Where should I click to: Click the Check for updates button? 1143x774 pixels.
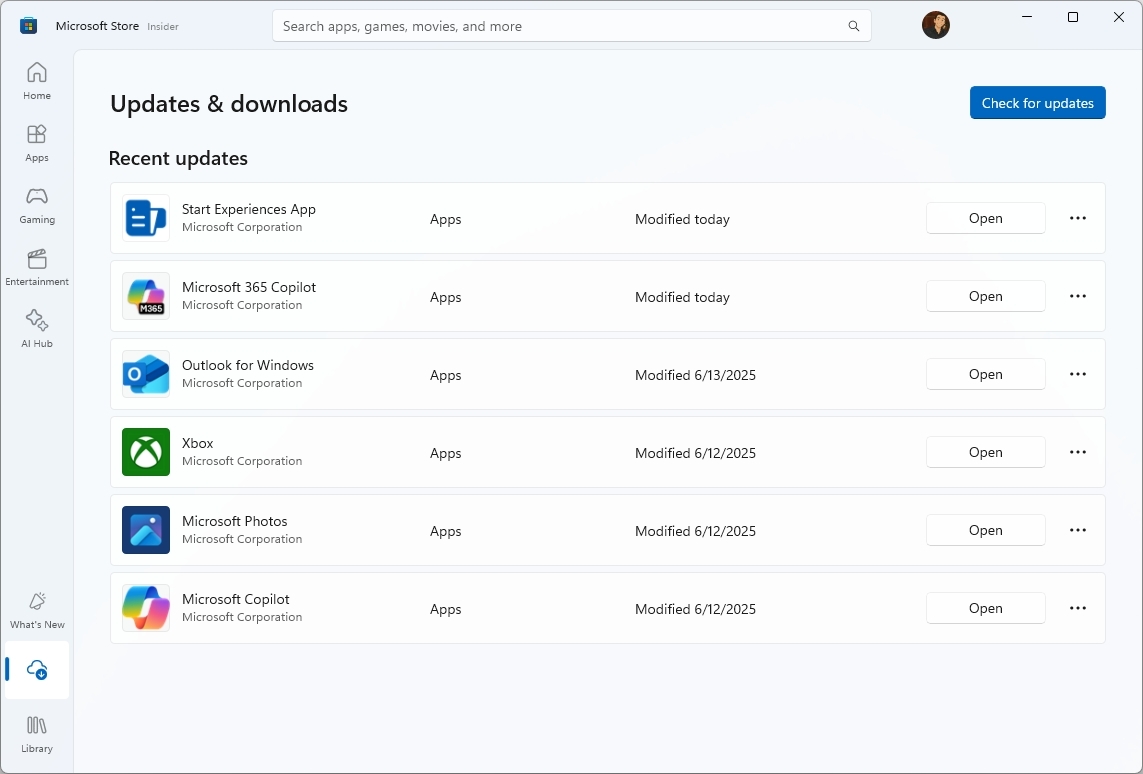pyautogui.click(x=1037, y=102)
